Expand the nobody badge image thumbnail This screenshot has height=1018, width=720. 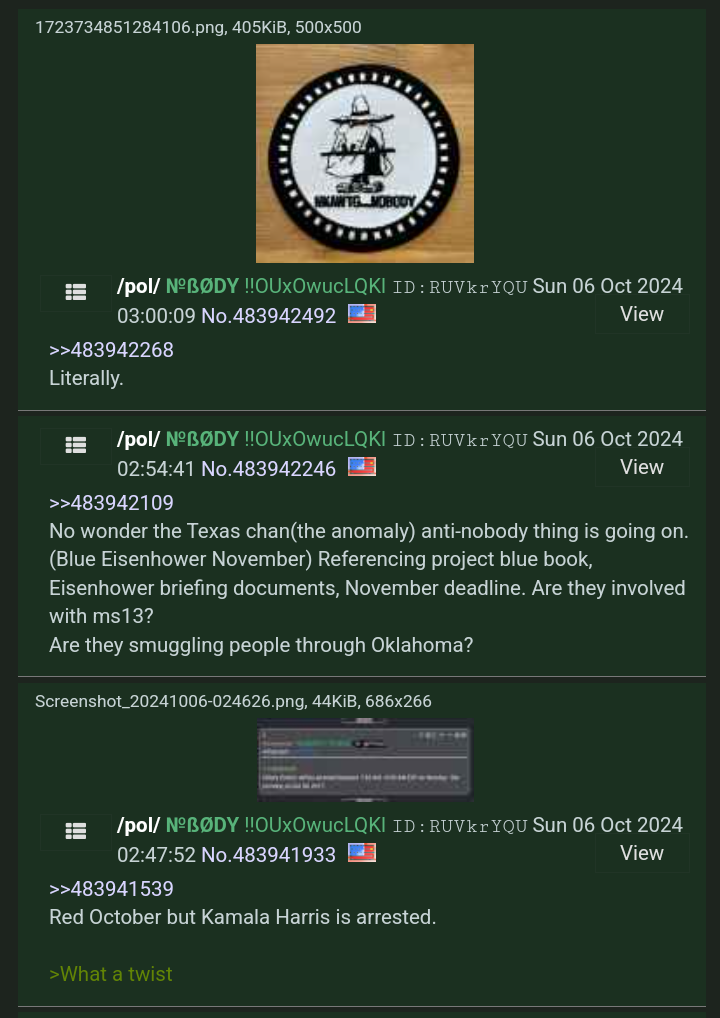click(365, 153)
